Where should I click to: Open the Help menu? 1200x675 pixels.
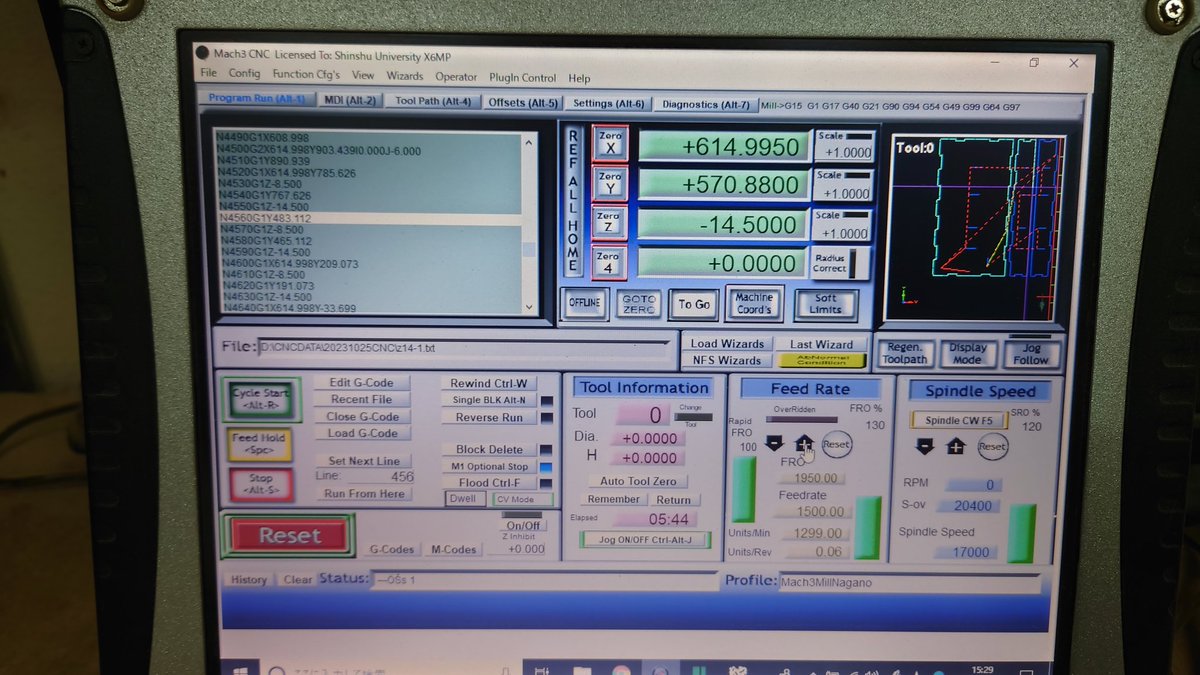(x=579, y=78)
